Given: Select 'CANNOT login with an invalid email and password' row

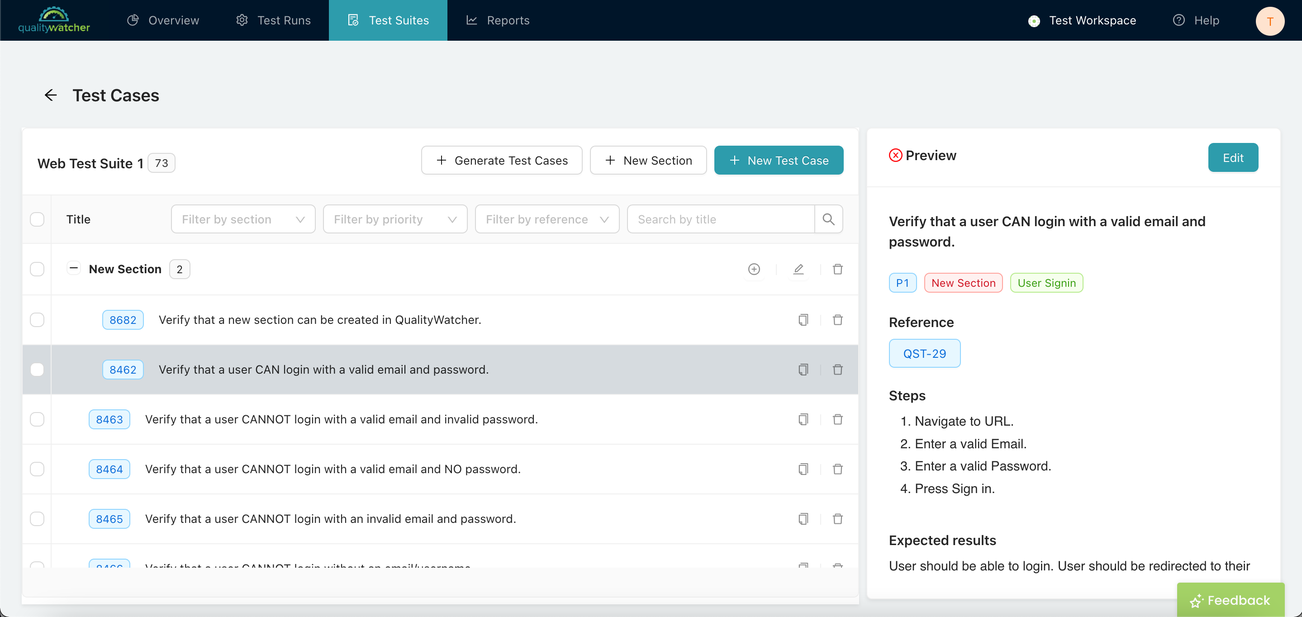Looking at the screenshot, I should click(x=440, y=519).
